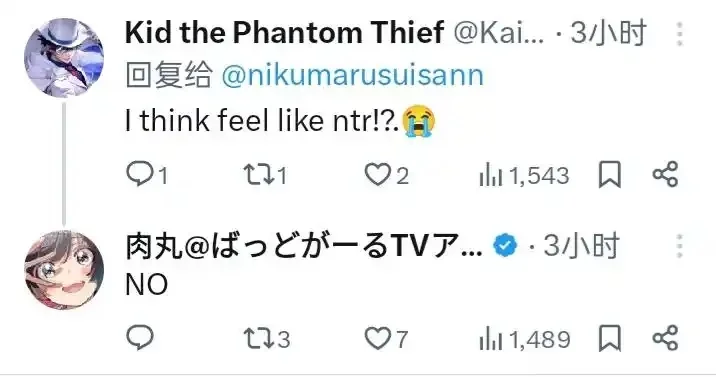Reply to Kid the Phantom Thief's tweet
716x377 pixels.
[147, 175]
